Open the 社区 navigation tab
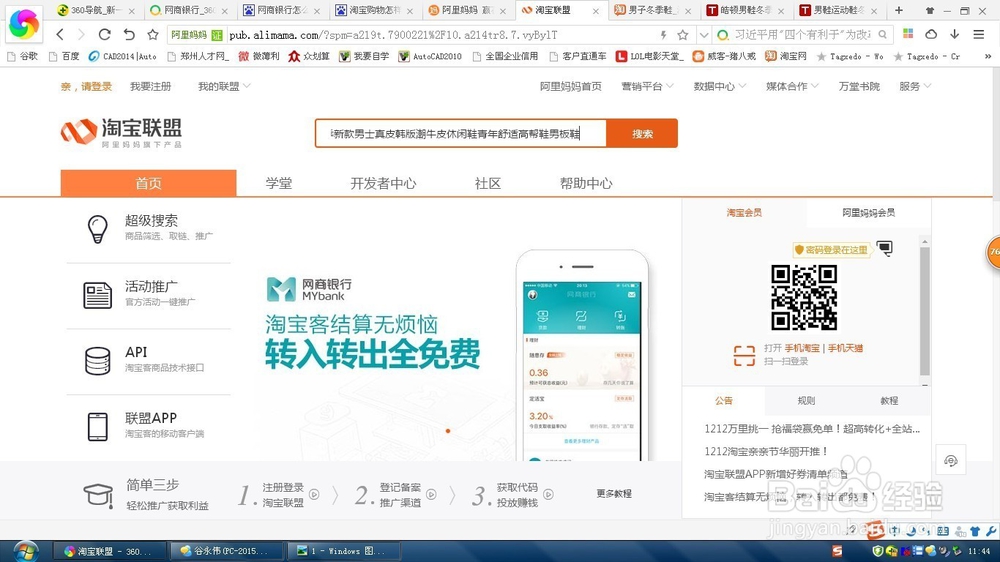1000x562 pixels. click(x=488, y=183)
